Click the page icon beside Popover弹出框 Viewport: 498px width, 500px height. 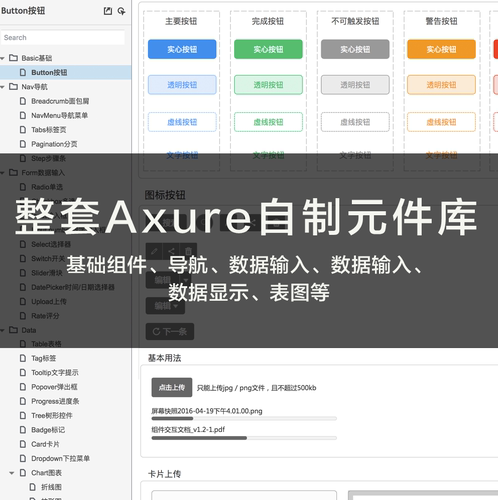tap(23, 387)
